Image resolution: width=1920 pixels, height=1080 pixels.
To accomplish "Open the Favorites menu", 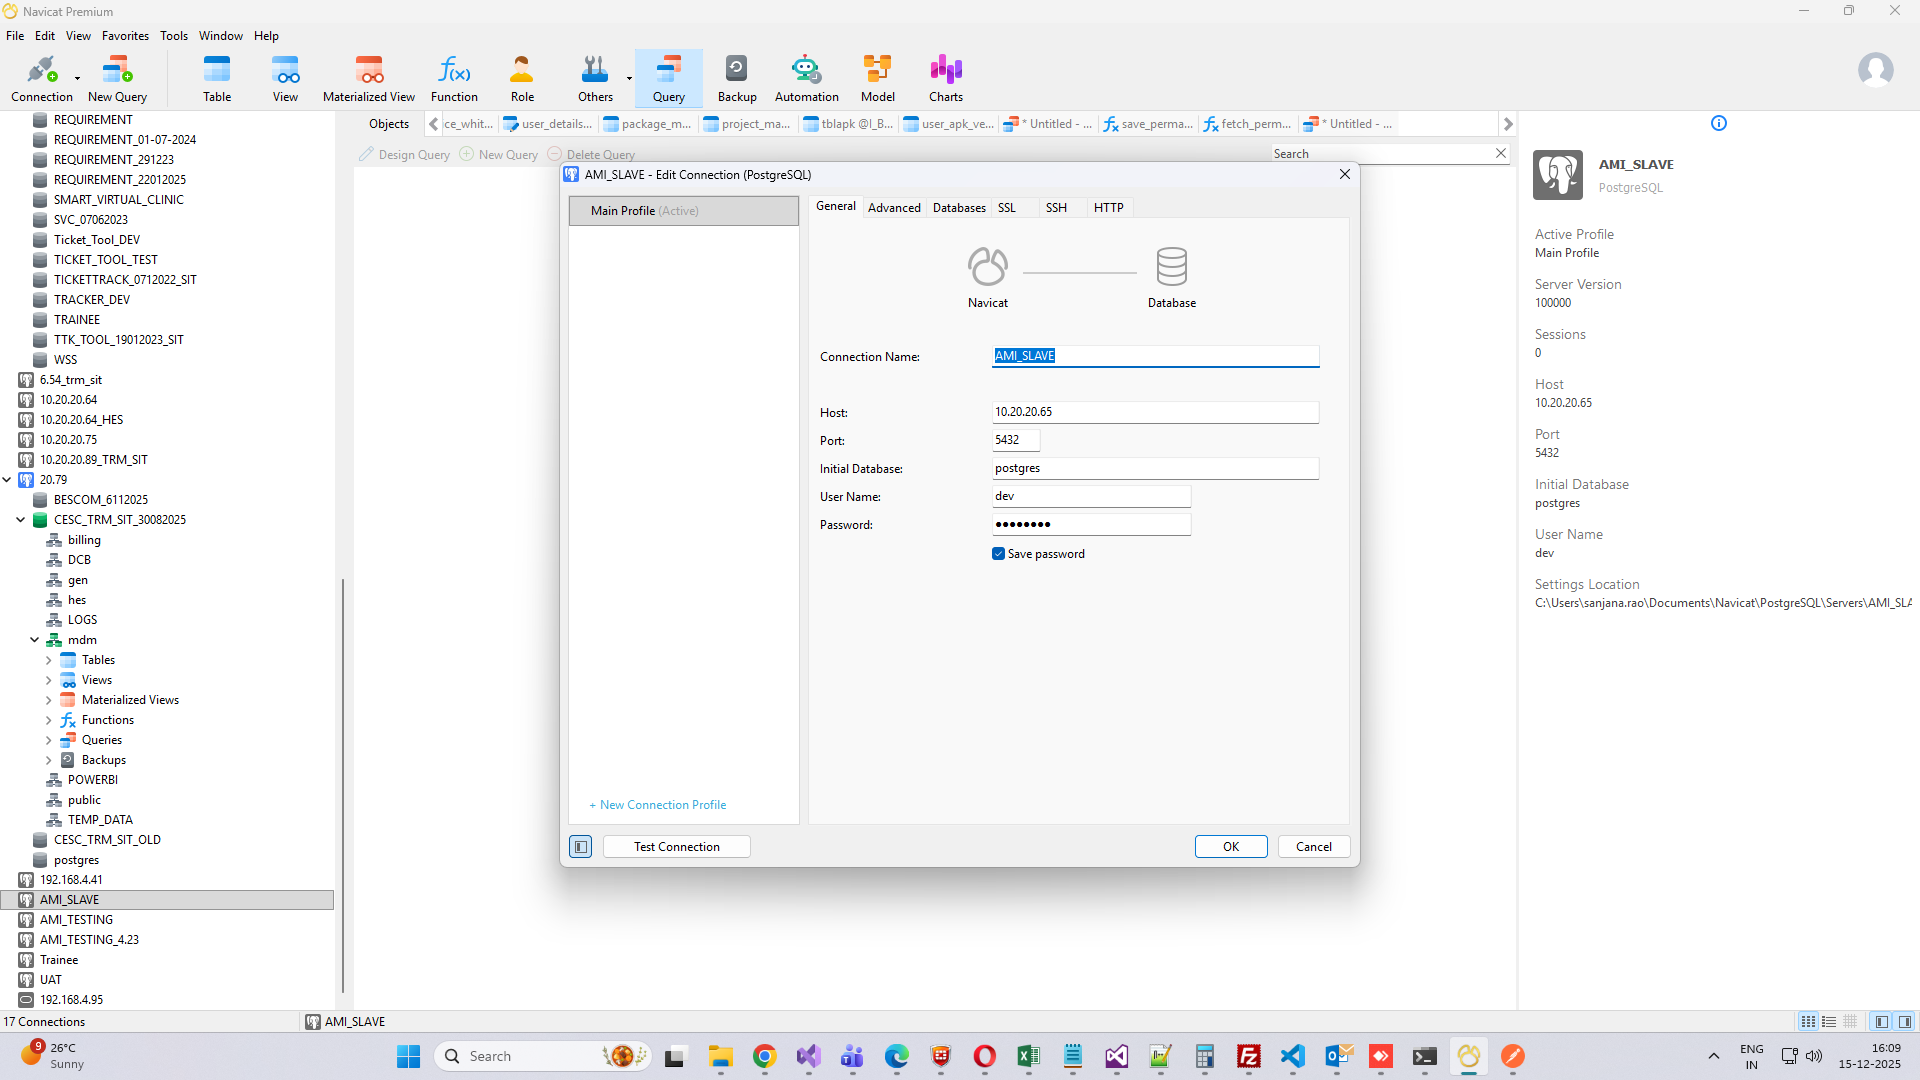I will click(x=125, y=36).
